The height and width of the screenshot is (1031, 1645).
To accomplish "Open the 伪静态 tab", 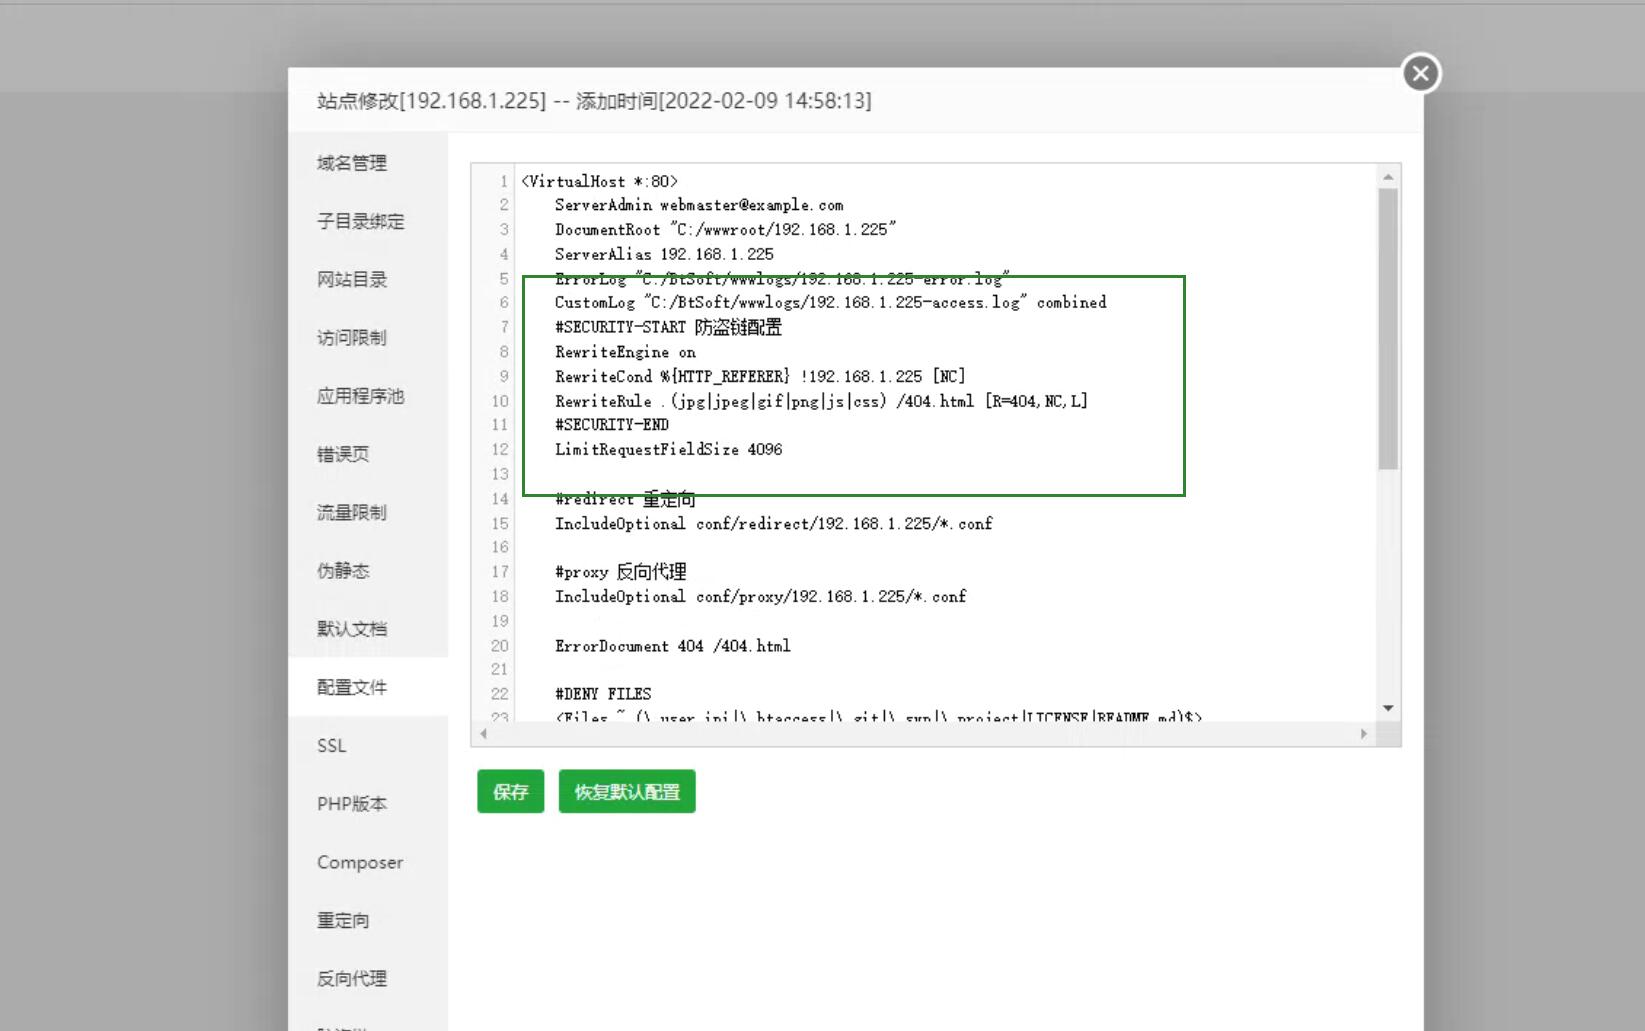I will click(343, 571).
